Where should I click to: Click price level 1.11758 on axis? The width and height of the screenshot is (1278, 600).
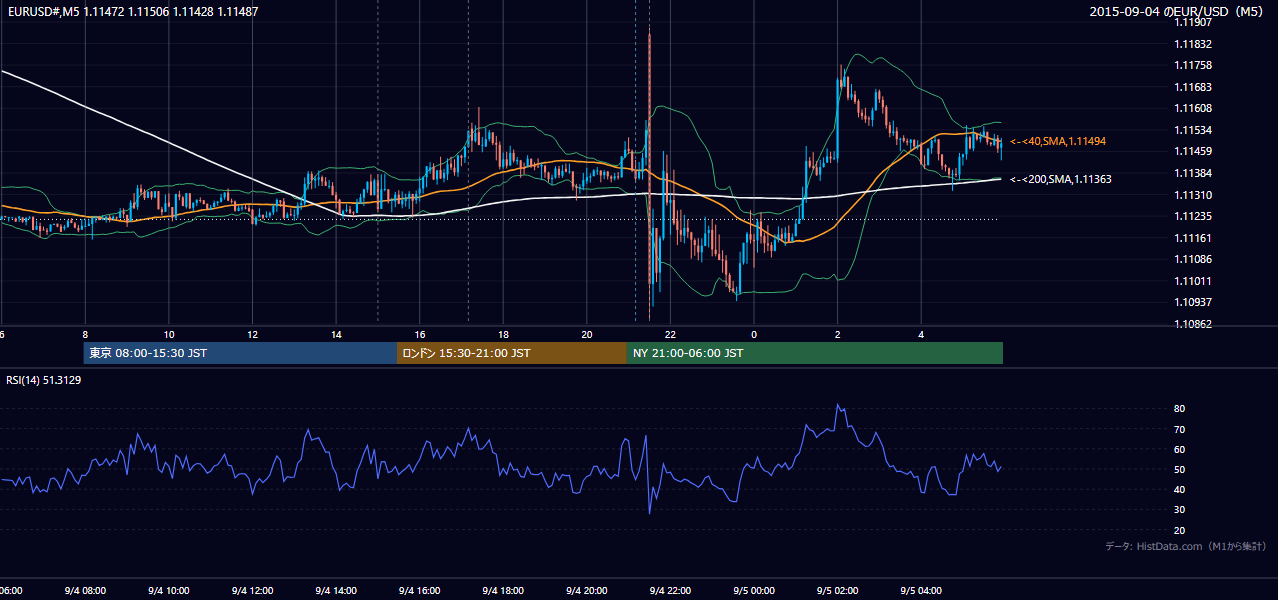point(1194,66)
